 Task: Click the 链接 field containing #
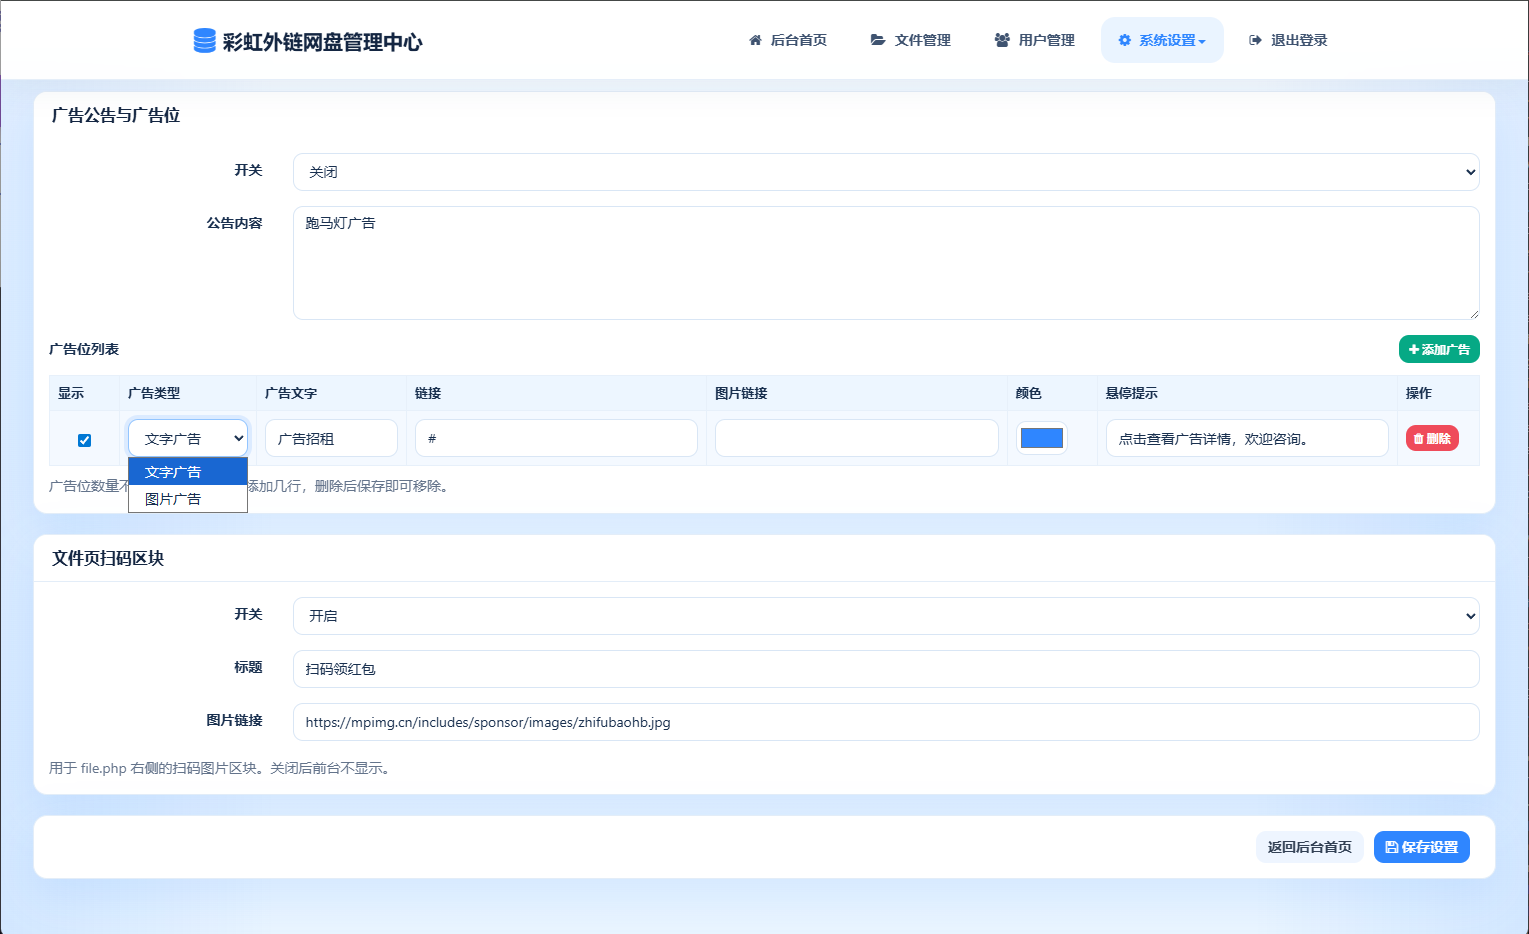(556, 438)
